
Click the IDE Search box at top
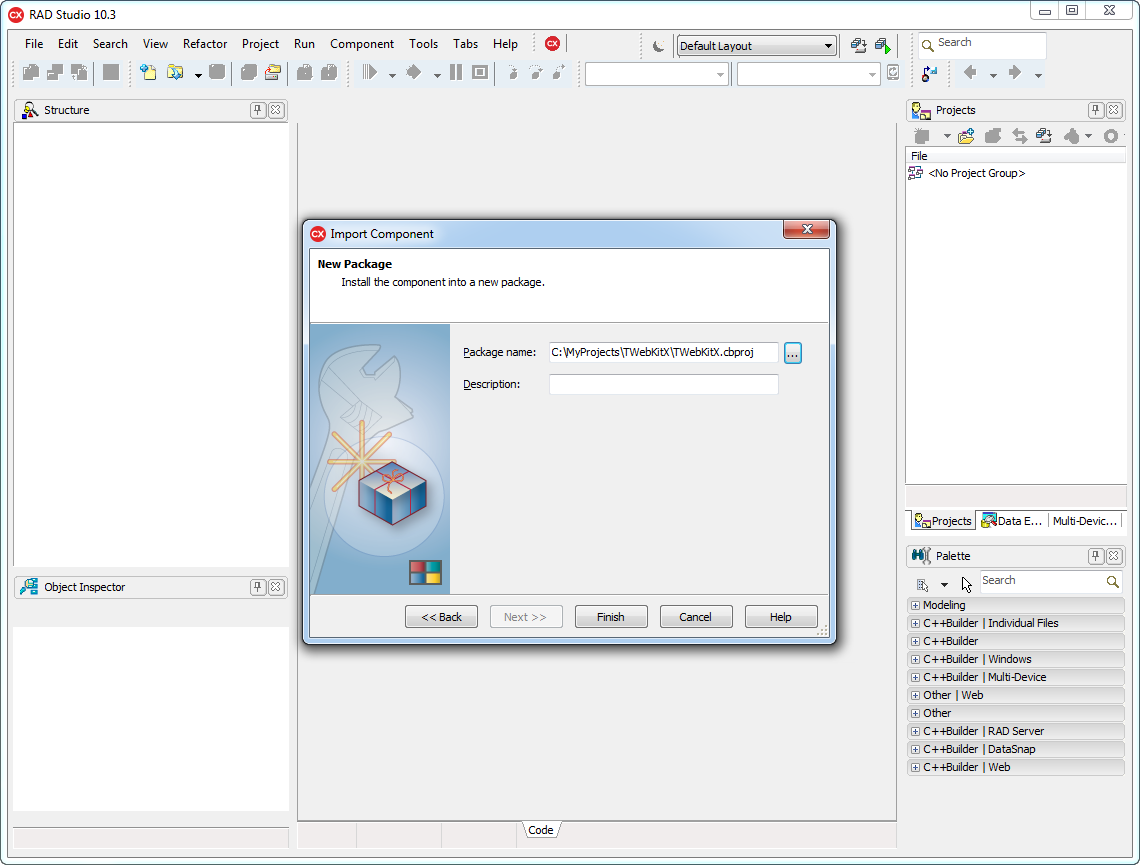coord(982,45)
